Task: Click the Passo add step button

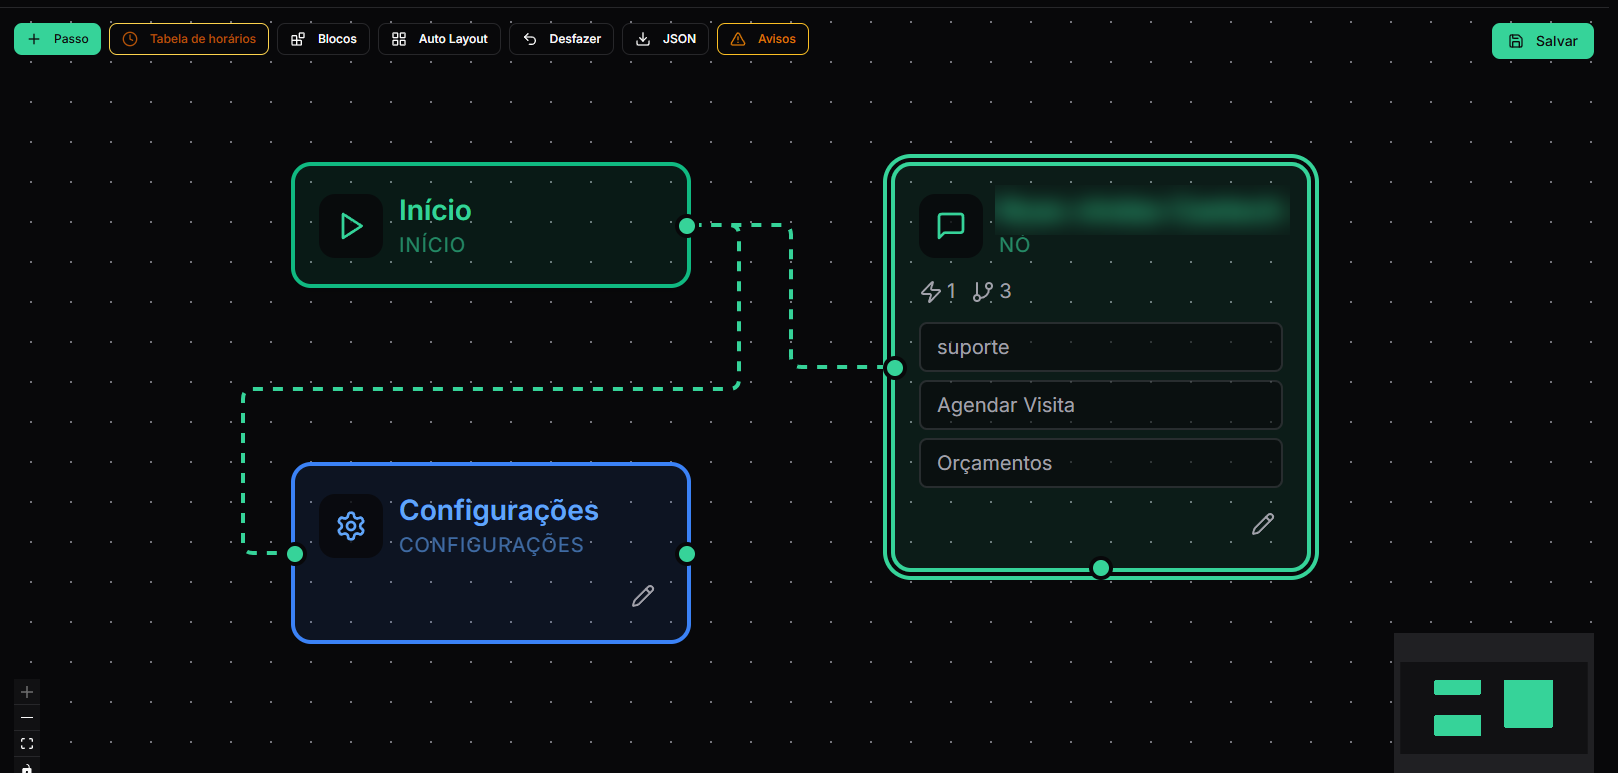Action: (57, 39)
